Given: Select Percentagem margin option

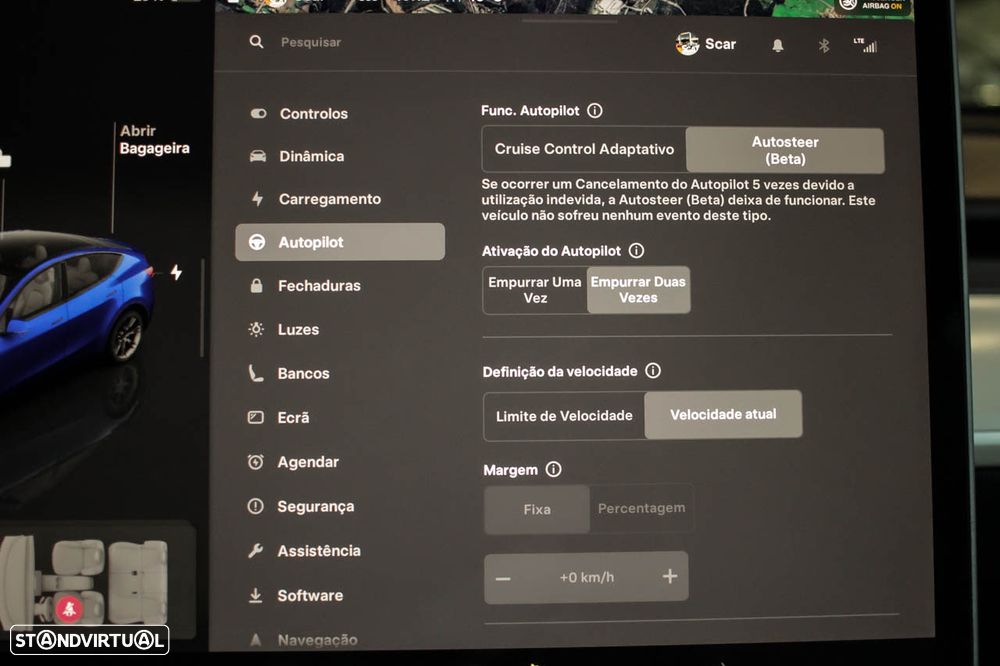Looking at the screenshot, I should tap(642, 508).
